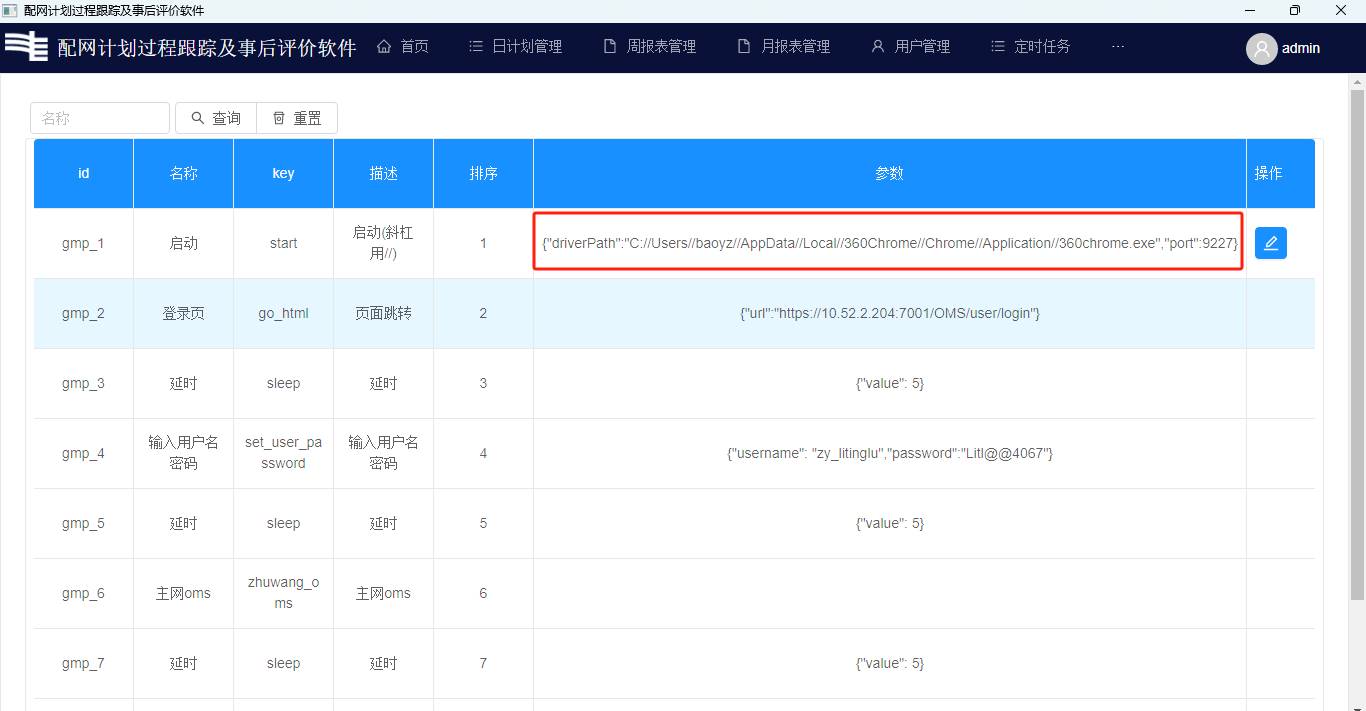Open 用户管理 from the top navigation
The height and width of the screenshot is (711, 1366).
(x=910, y=46)
